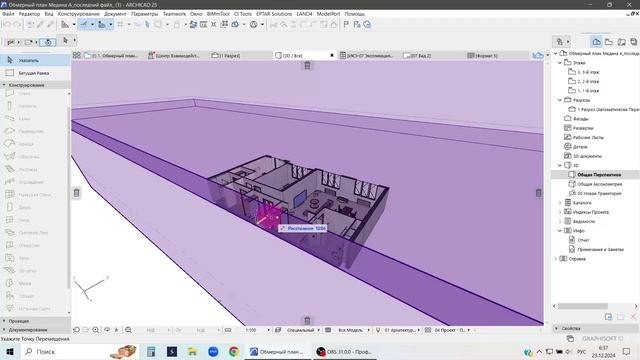Open the Конструирование menu

(x=79, y=14)
